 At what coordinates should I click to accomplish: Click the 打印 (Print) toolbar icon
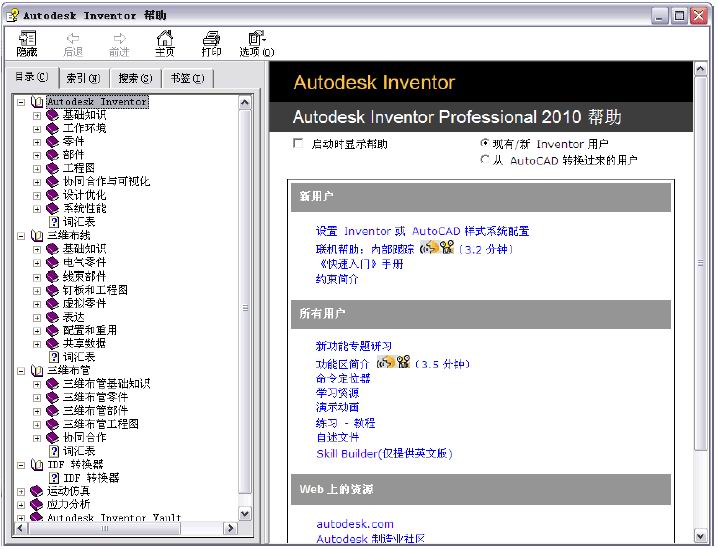pos(211,38)
